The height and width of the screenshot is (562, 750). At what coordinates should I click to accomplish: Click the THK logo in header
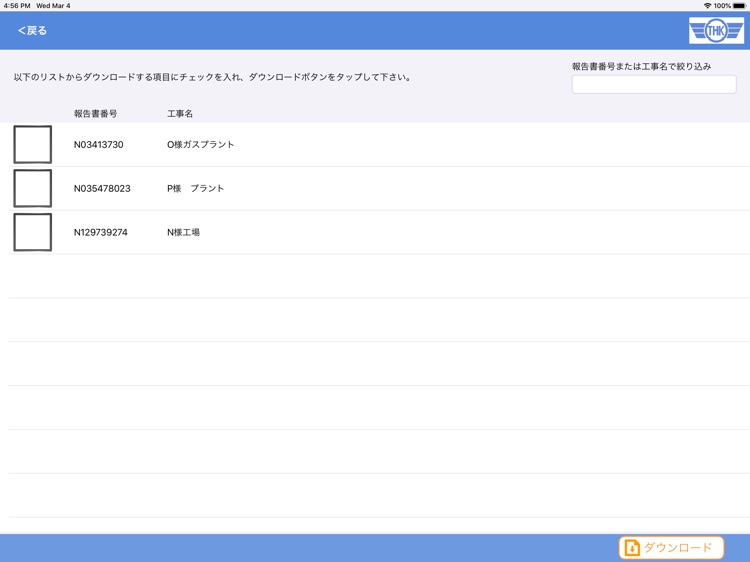(x=716, y=31)
